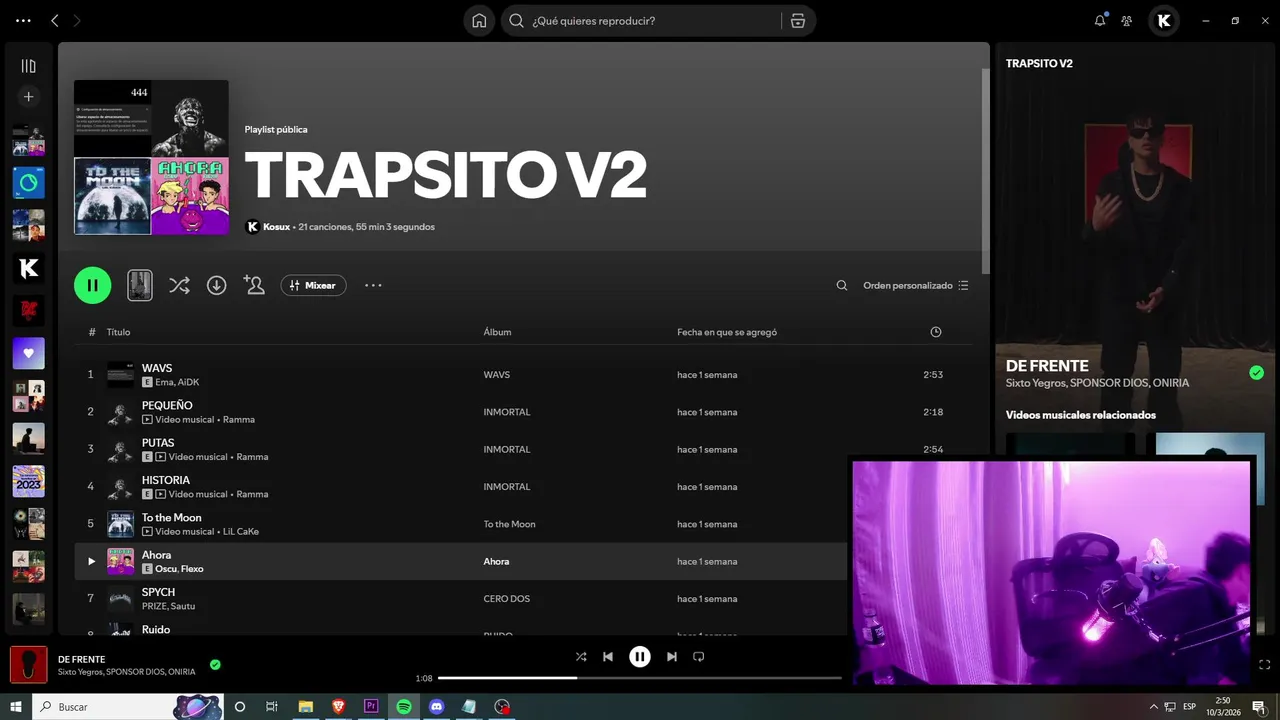This screenshot has height=720, width=1280.
Task: Sort by Fecha en que se agregó
Action: (727, 332)
